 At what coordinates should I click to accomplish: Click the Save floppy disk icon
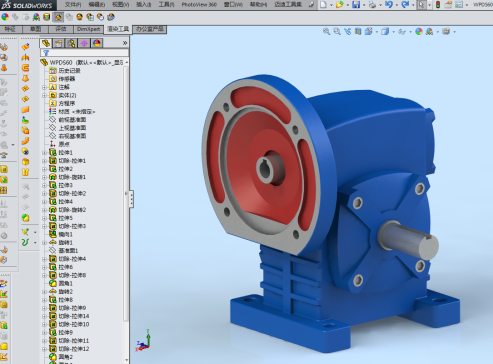356,5
